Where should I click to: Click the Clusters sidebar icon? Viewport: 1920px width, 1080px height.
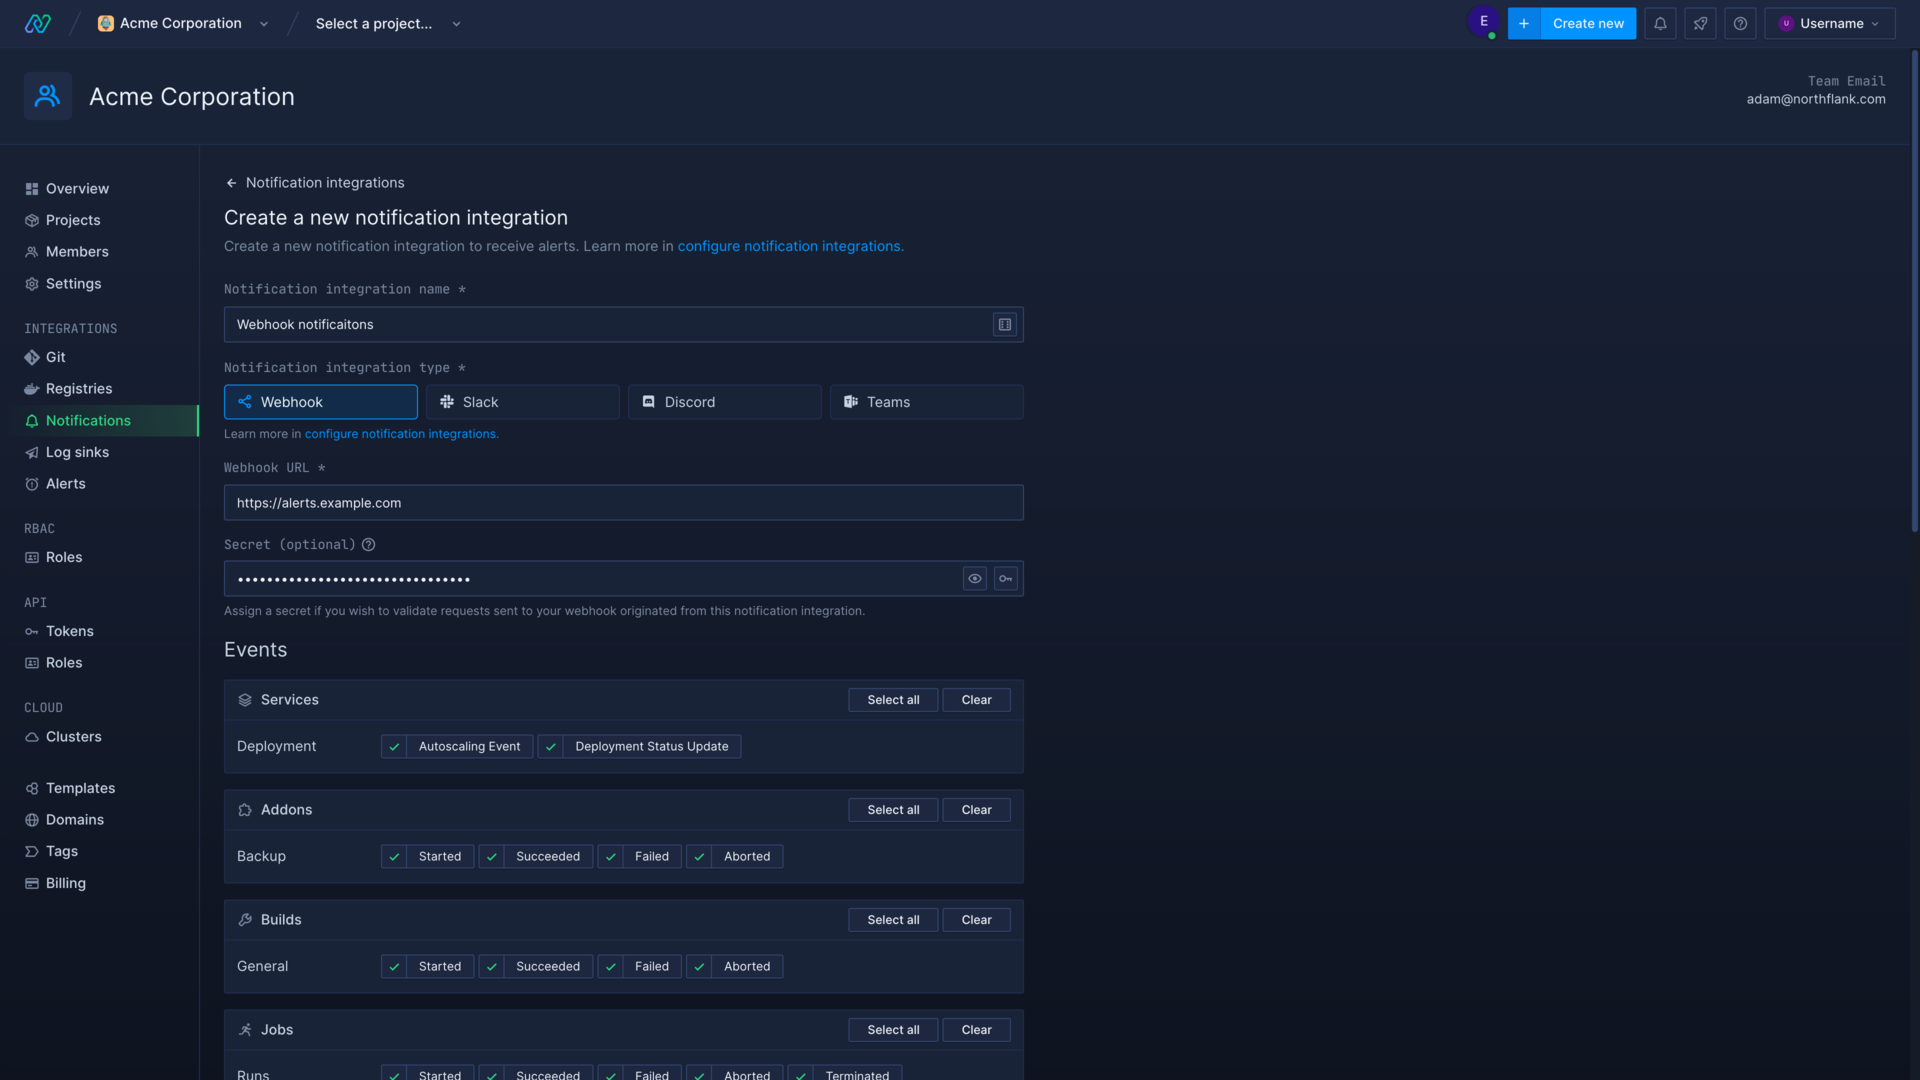point(32,736)
